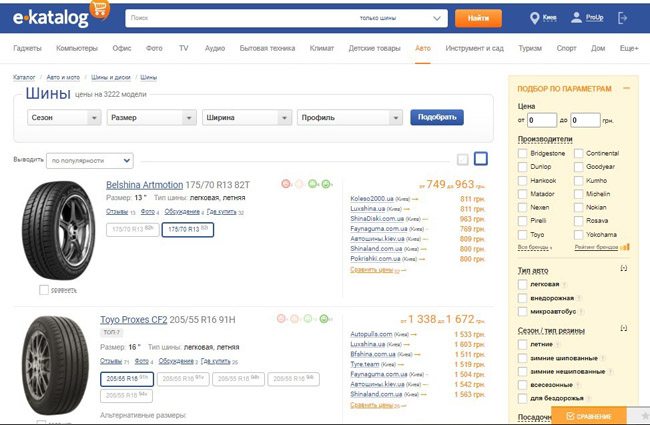Viewport: 650px width, 425px height.
Task: Open the e-katalog shopping cart logo icon
Action: (x=99, y=9)
